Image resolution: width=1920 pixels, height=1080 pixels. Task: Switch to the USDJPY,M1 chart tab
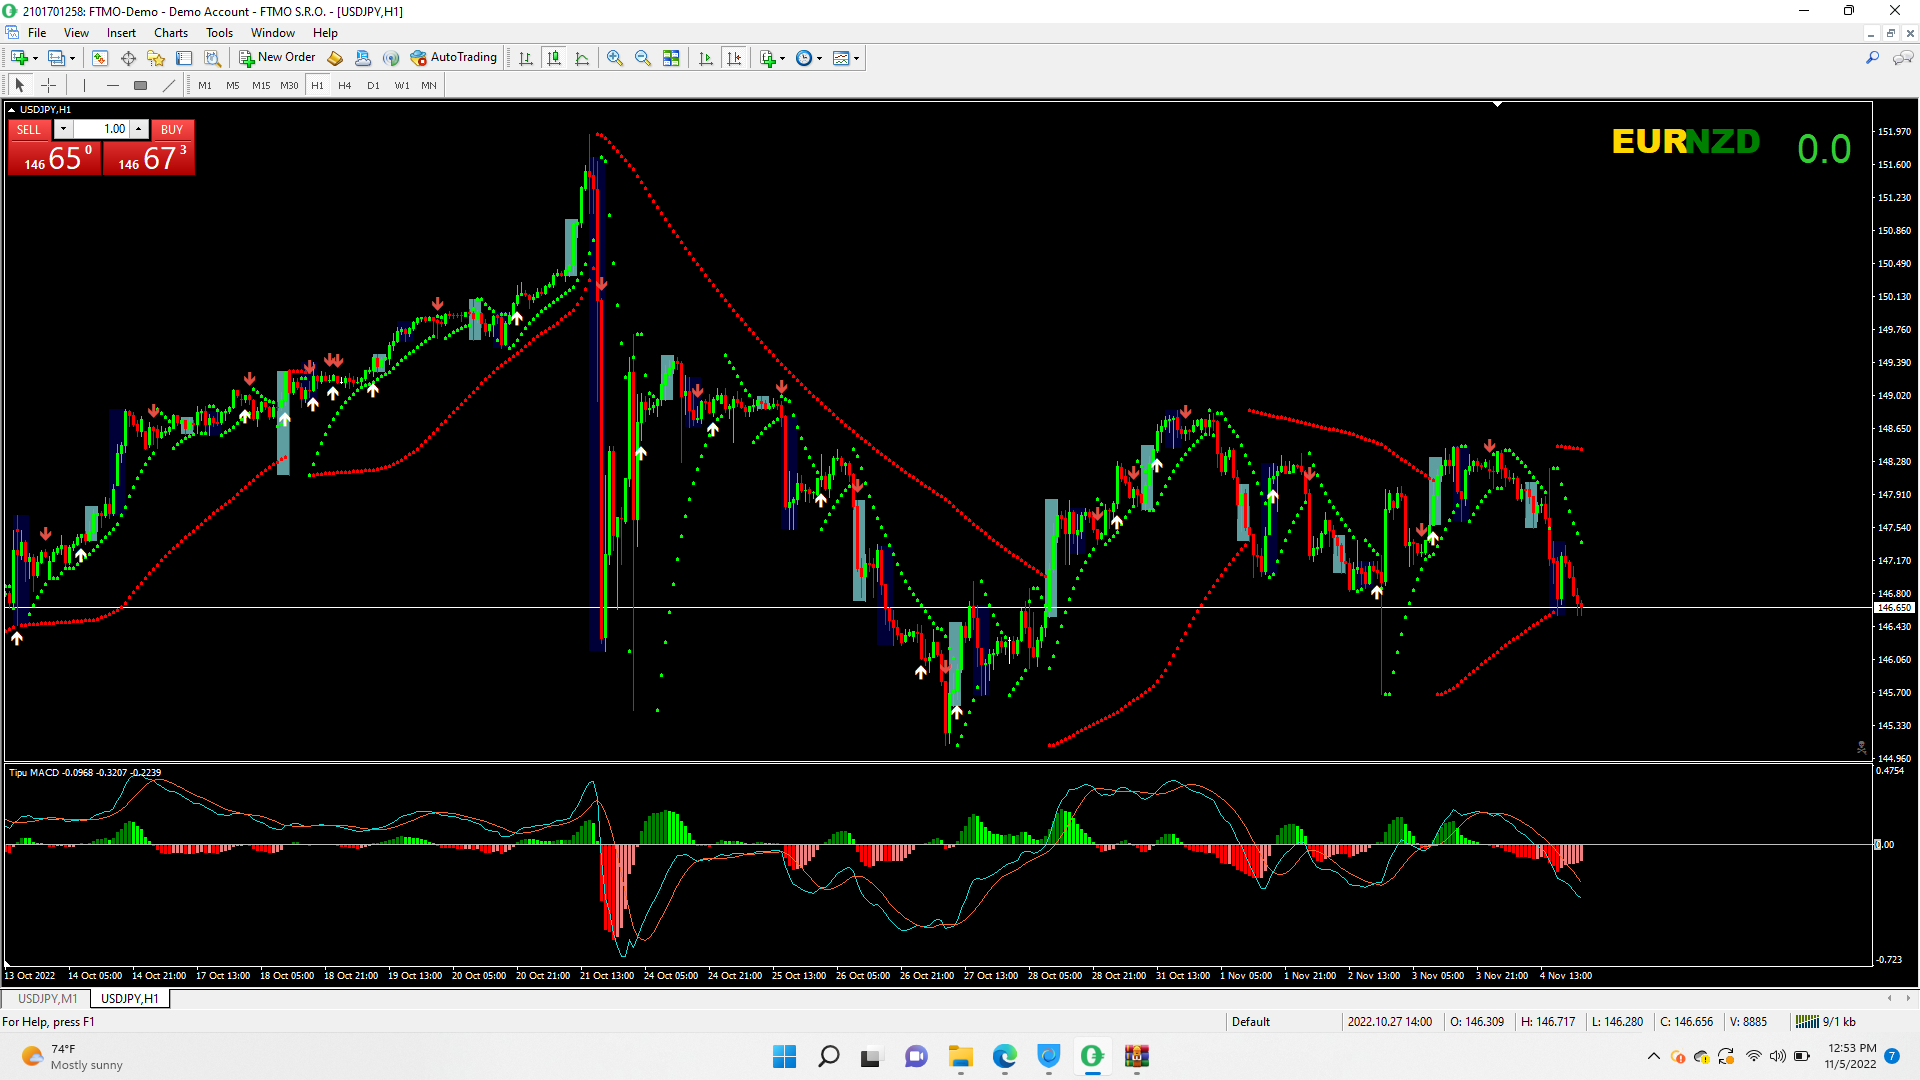click(x=47, y=998)
